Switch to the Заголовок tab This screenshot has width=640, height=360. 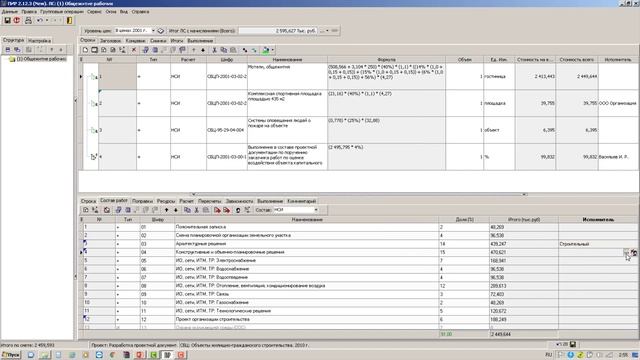click(x=110, y=41)
